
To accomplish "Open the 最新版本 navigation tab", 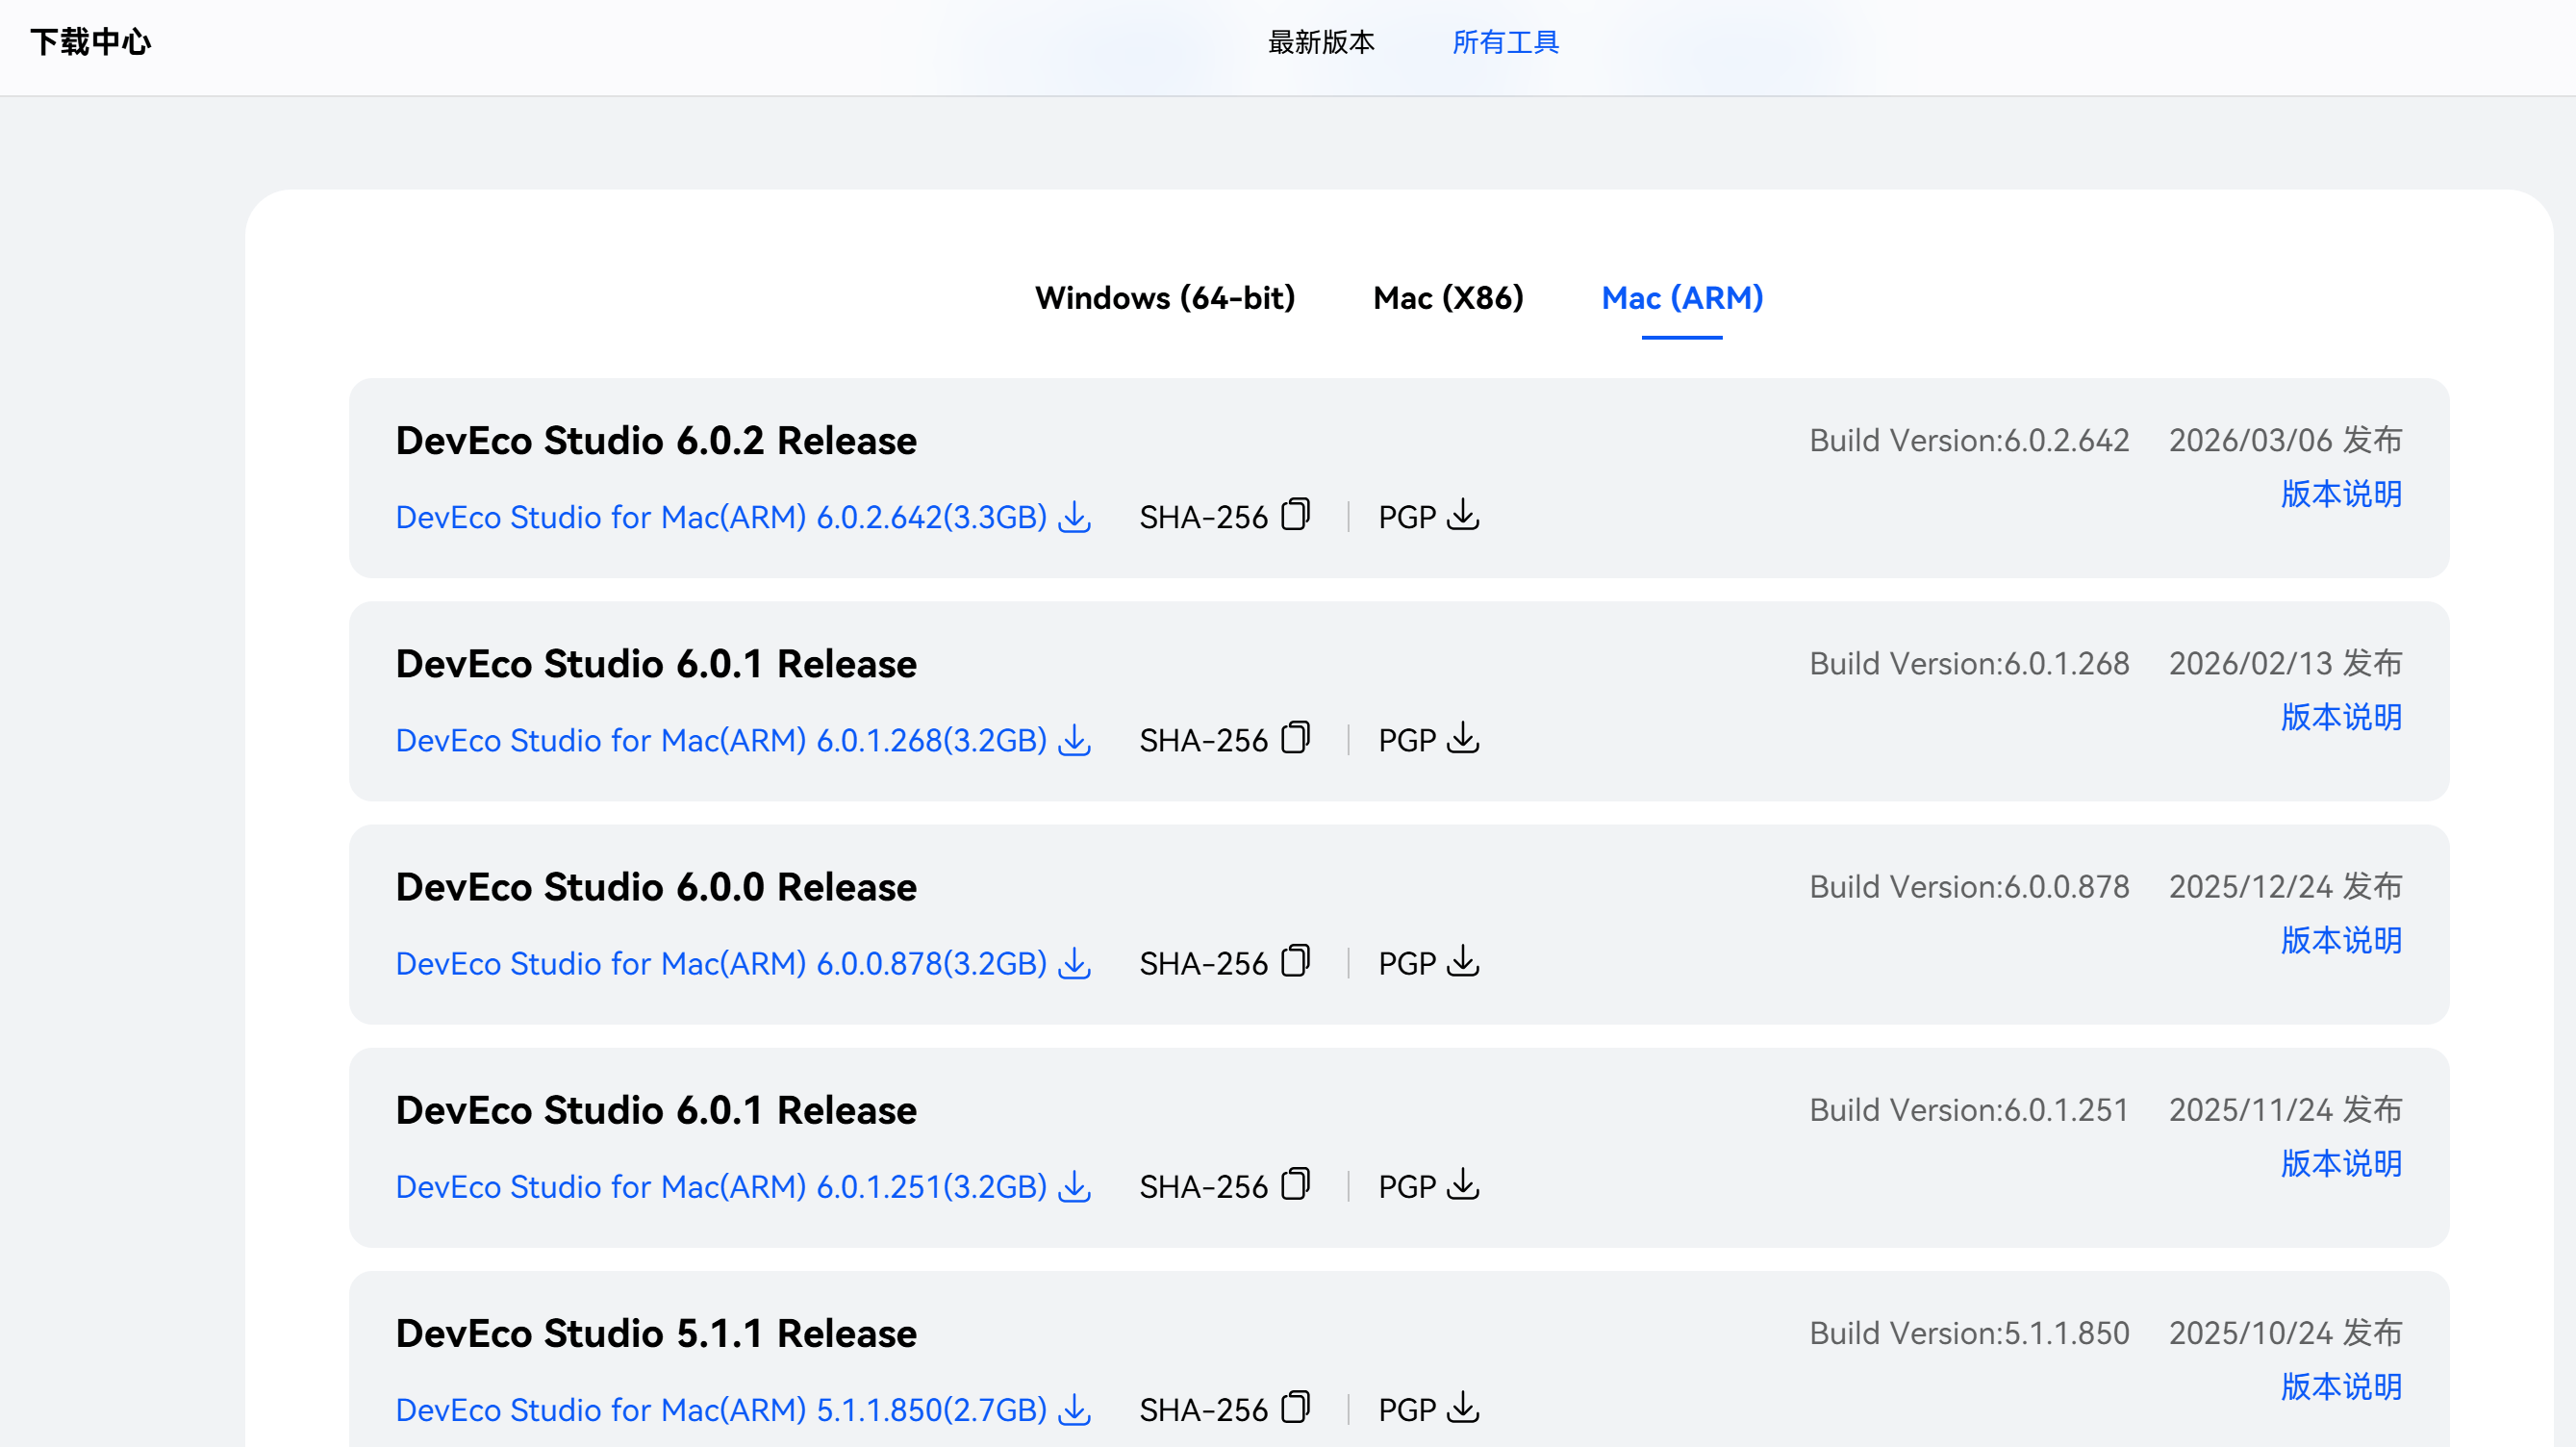I will point(1321,42).
